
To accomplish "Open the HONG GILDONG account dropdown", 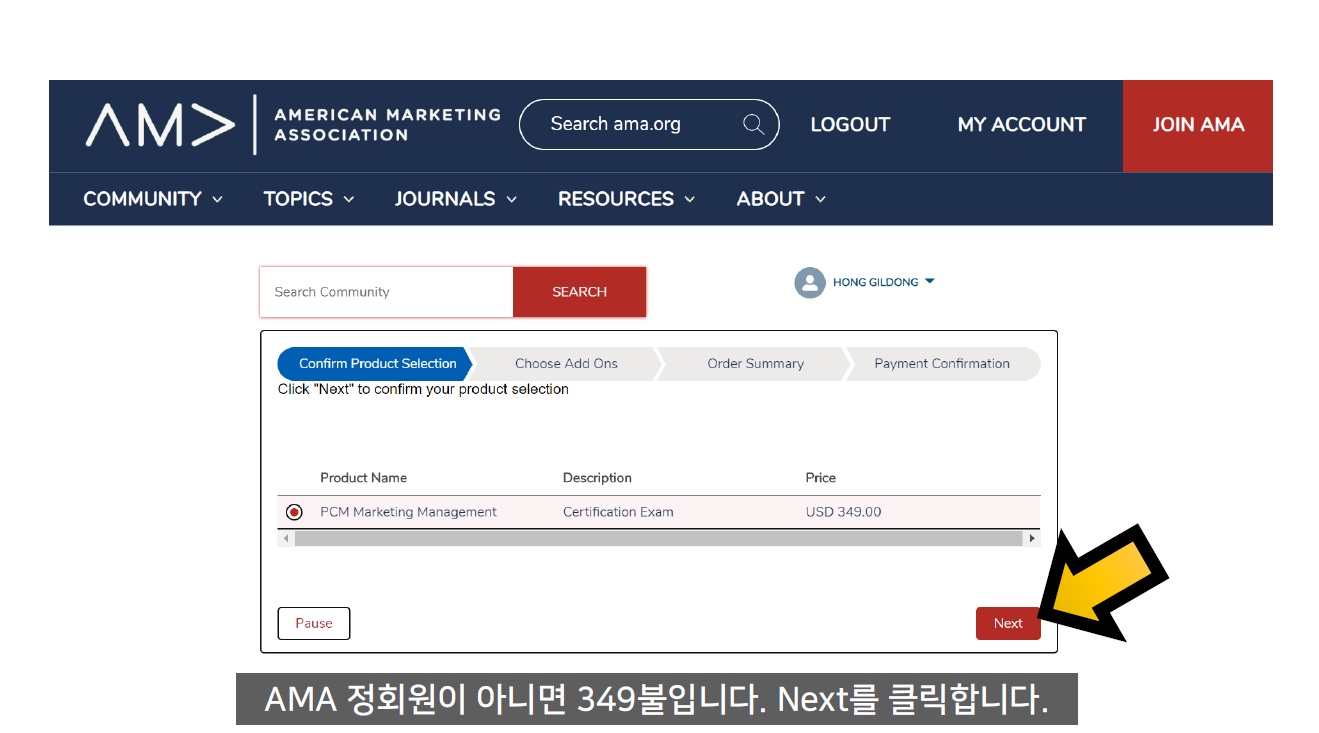I will [883, 282].
